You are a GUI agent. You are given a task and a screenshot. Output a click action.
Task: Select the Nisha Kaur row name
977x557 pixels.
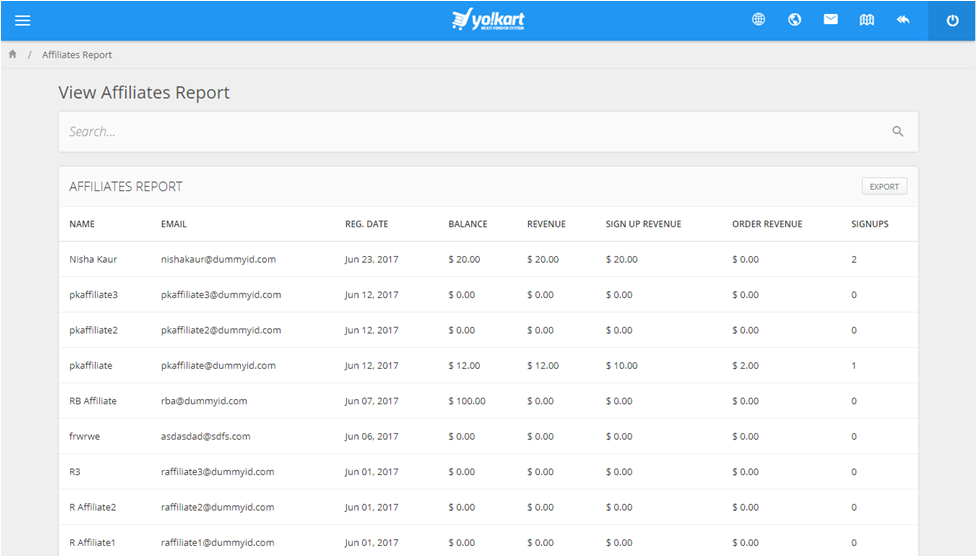pos(93,260)
